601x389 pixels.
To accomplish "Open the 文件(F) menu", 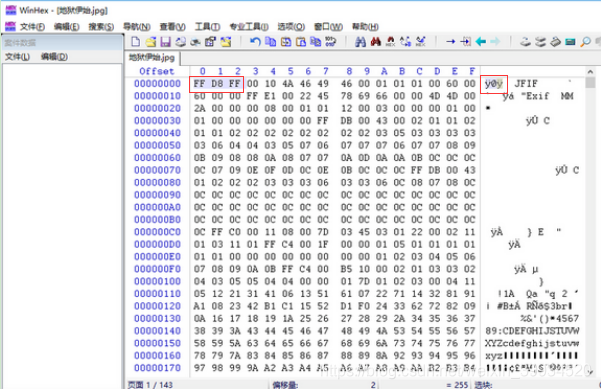I will (x=32, y=26).
